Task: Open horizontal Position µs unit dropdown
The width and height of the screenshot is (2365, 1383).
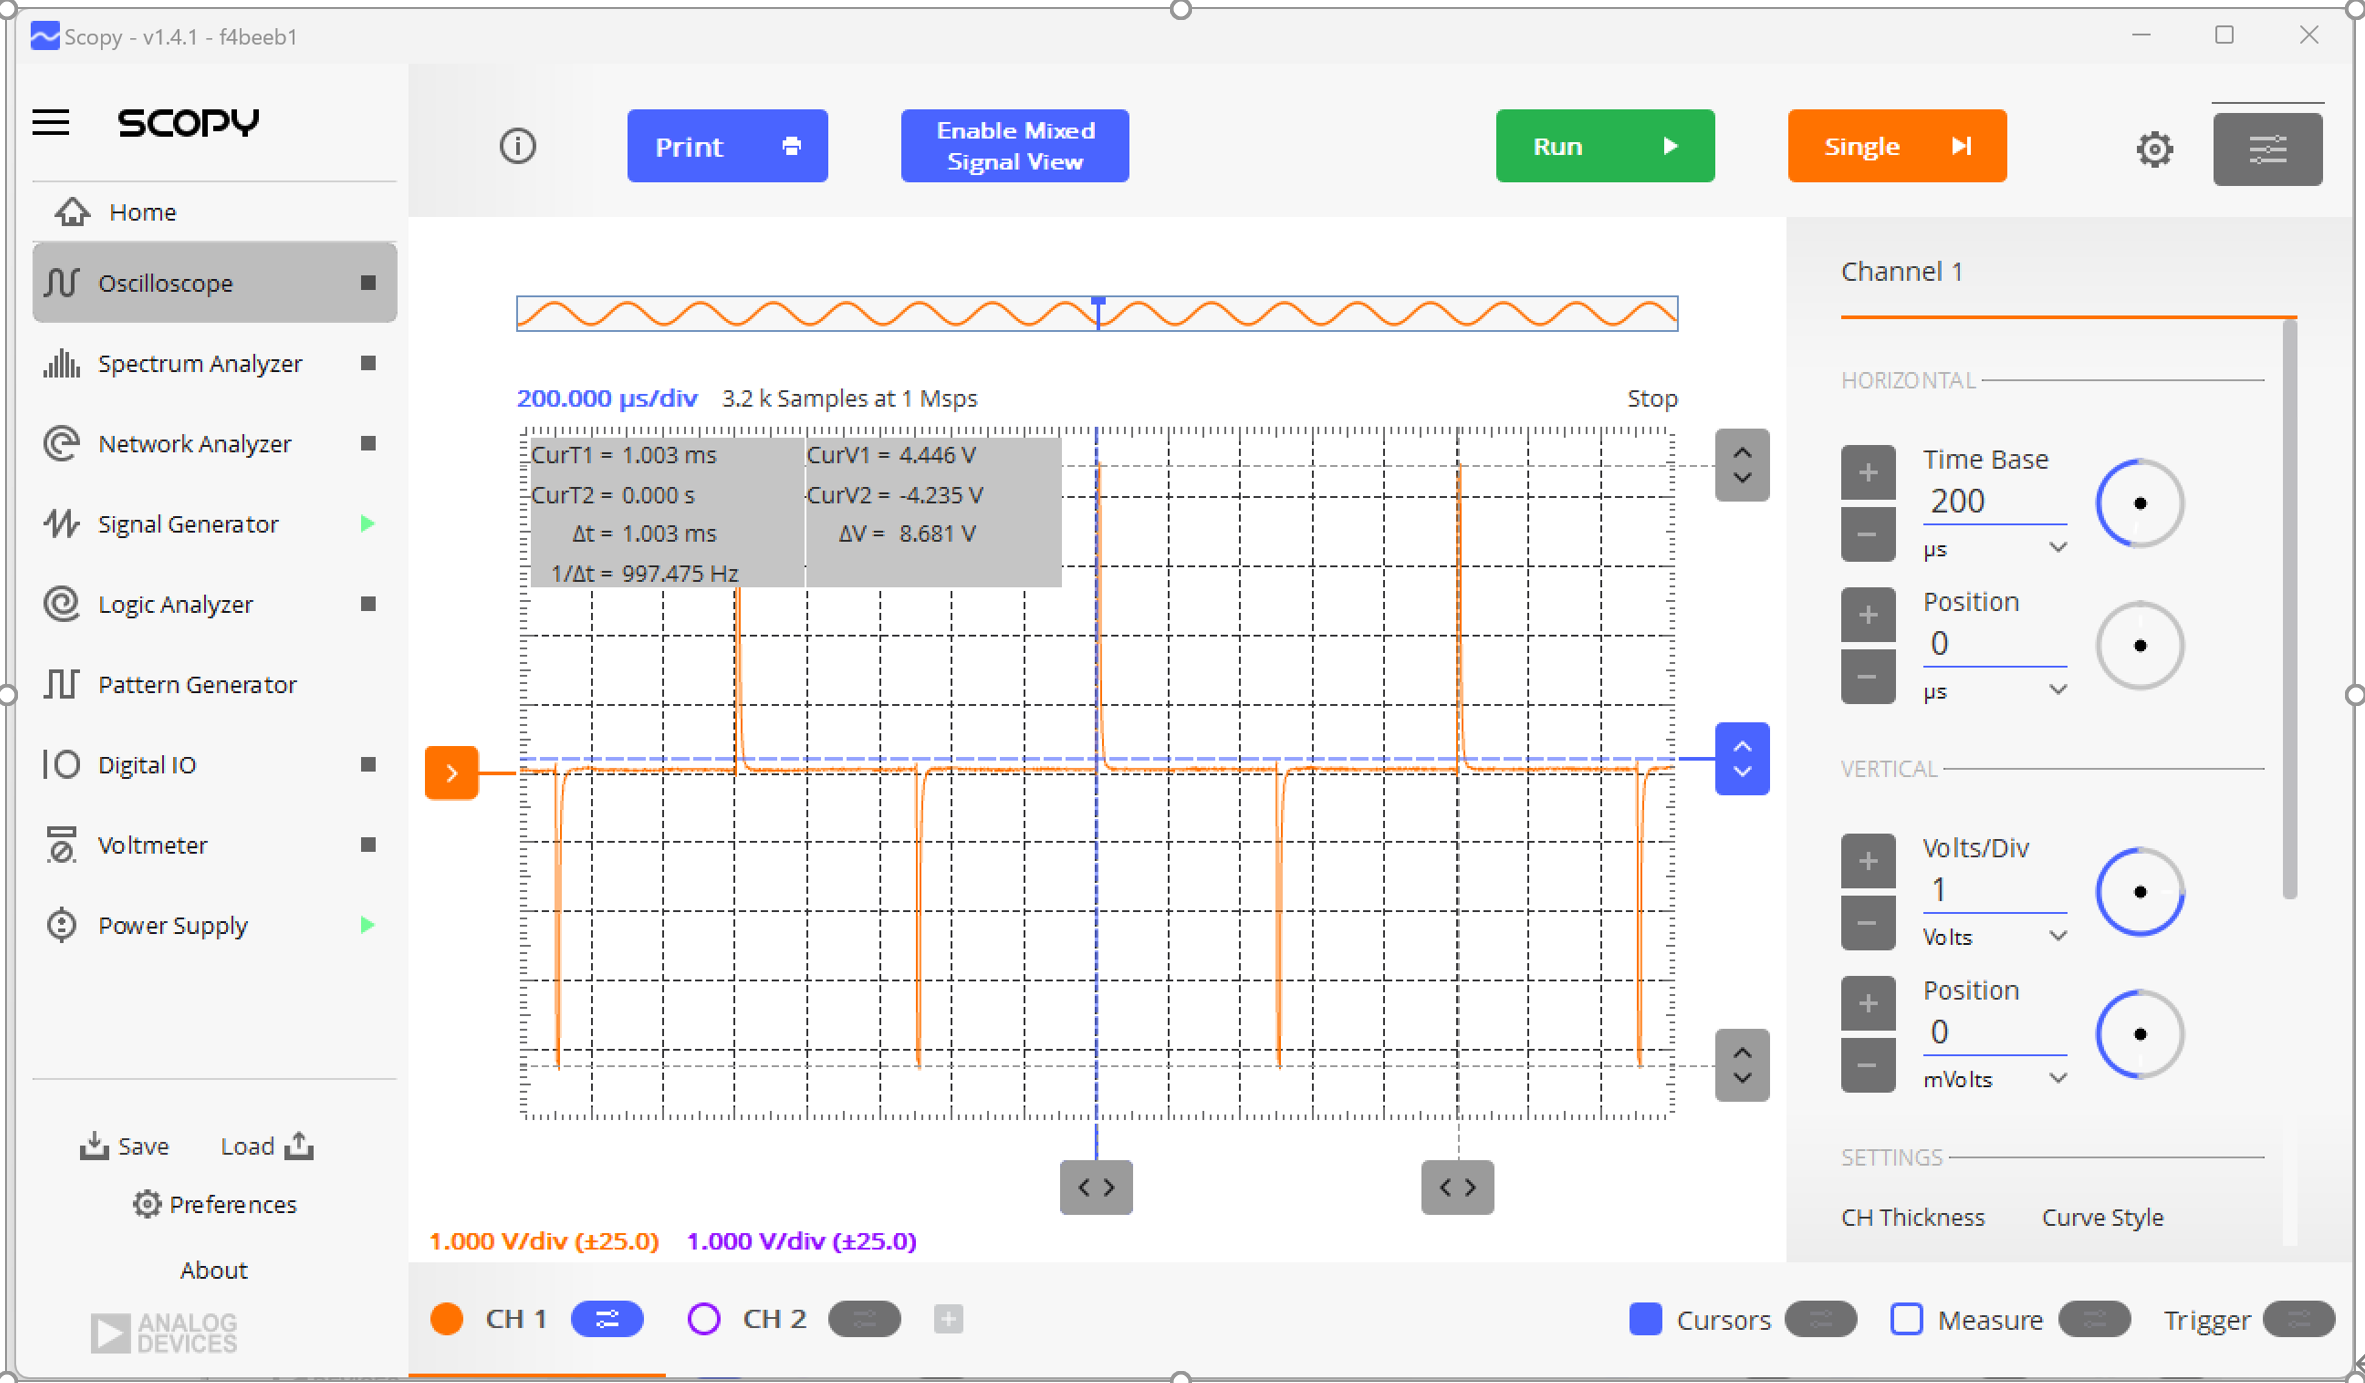Action: point(1994,691)
